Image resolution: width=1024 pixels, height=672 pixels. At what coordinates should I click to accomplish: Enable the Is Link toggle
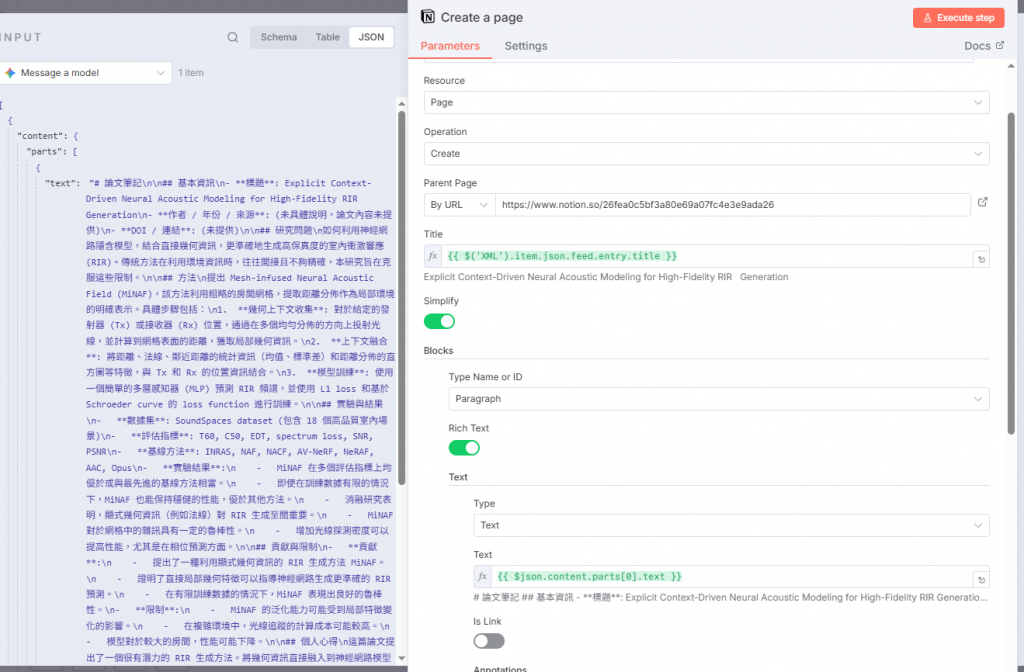(x=488, y=641)
